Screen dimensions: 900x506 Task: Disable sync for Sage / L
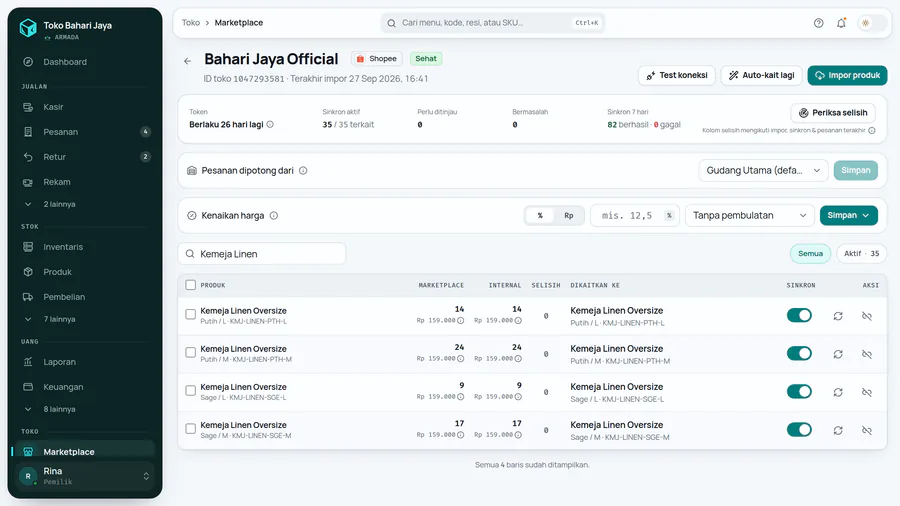click(799, 392)
